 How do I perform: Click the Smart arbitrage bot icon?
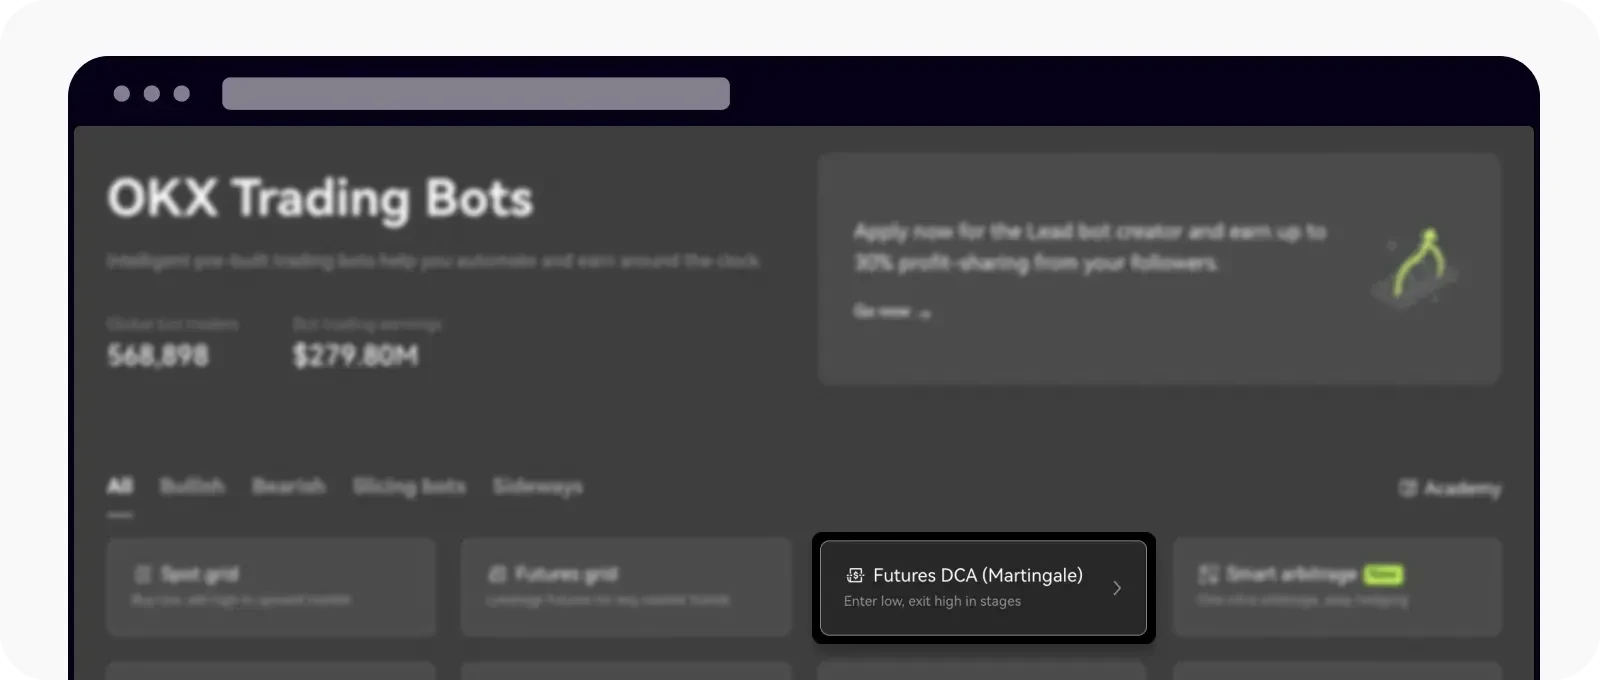1209,574
